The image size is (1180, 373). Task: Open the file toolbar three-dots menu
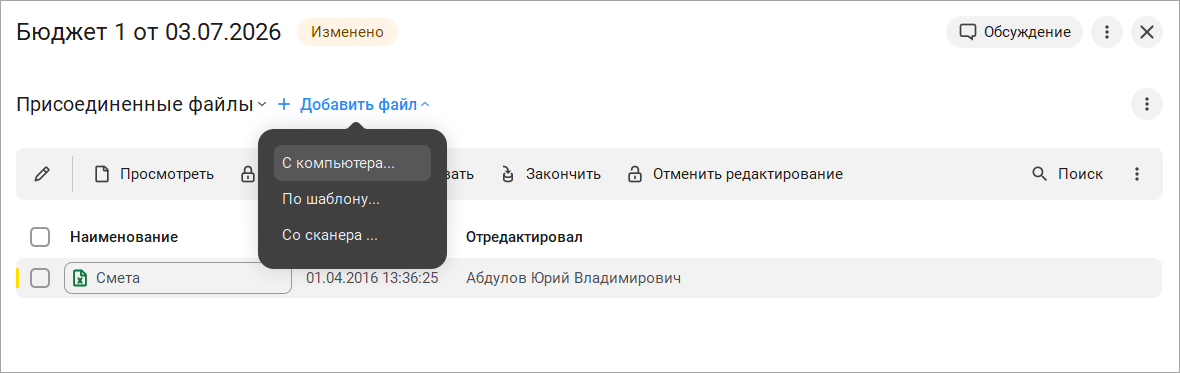[1137, 174]
